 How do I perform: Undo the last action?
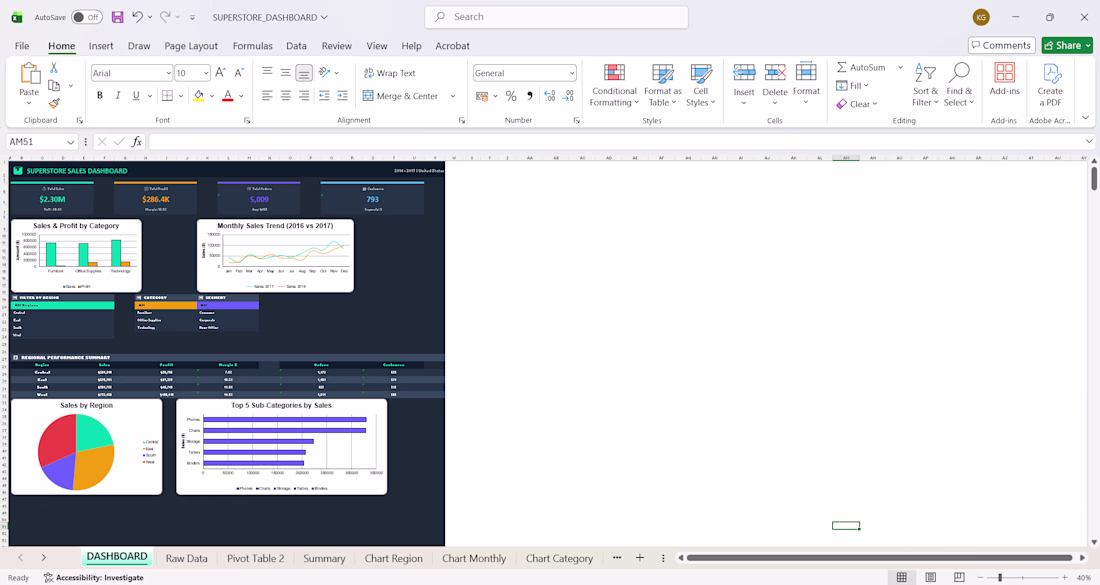[138, 17]
